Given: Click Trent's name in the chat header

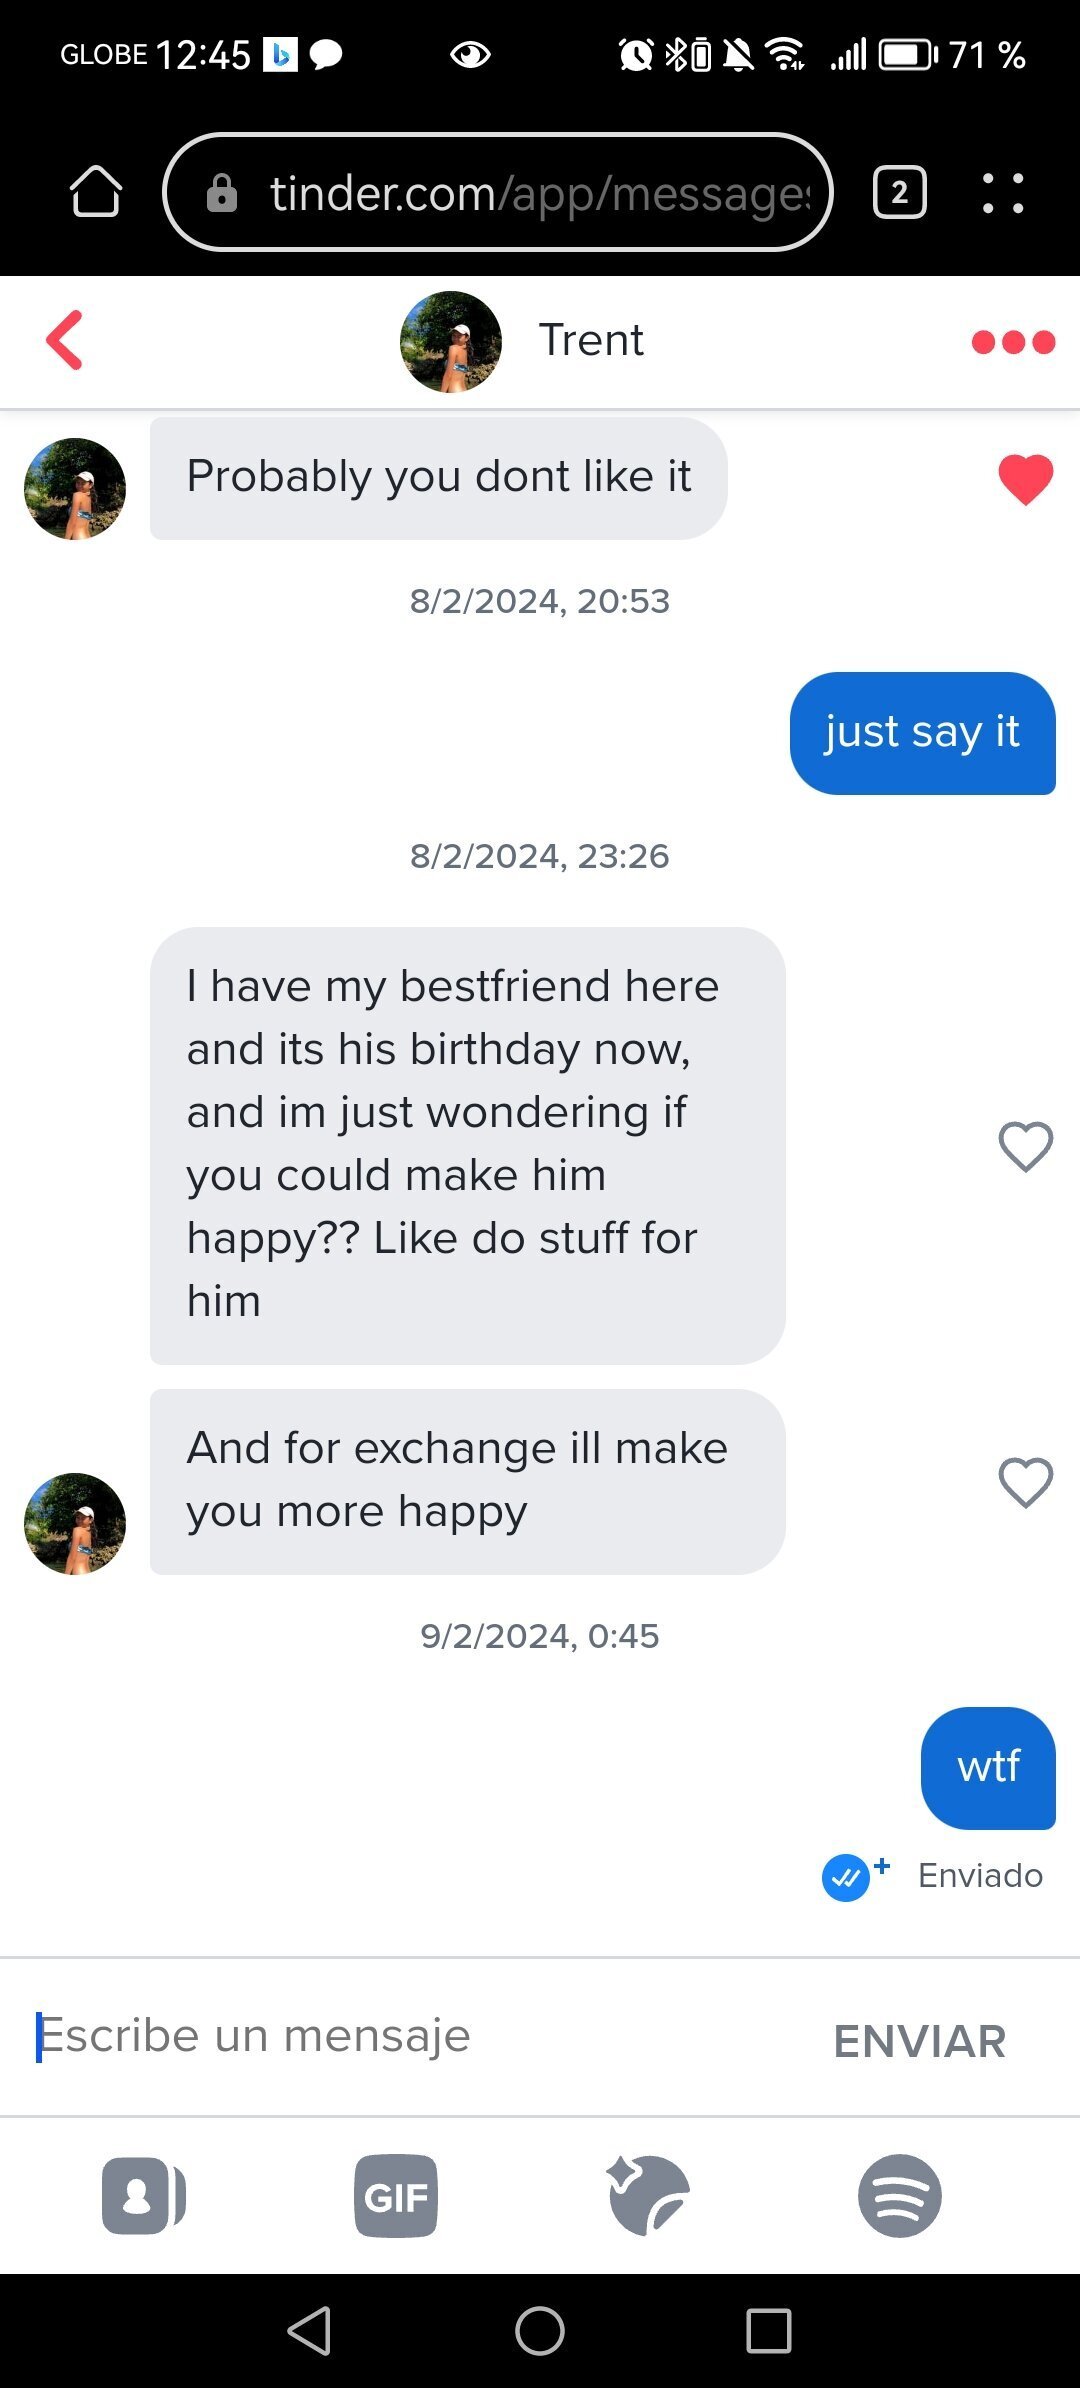Looking at the screenshot, I should point(591,341).
